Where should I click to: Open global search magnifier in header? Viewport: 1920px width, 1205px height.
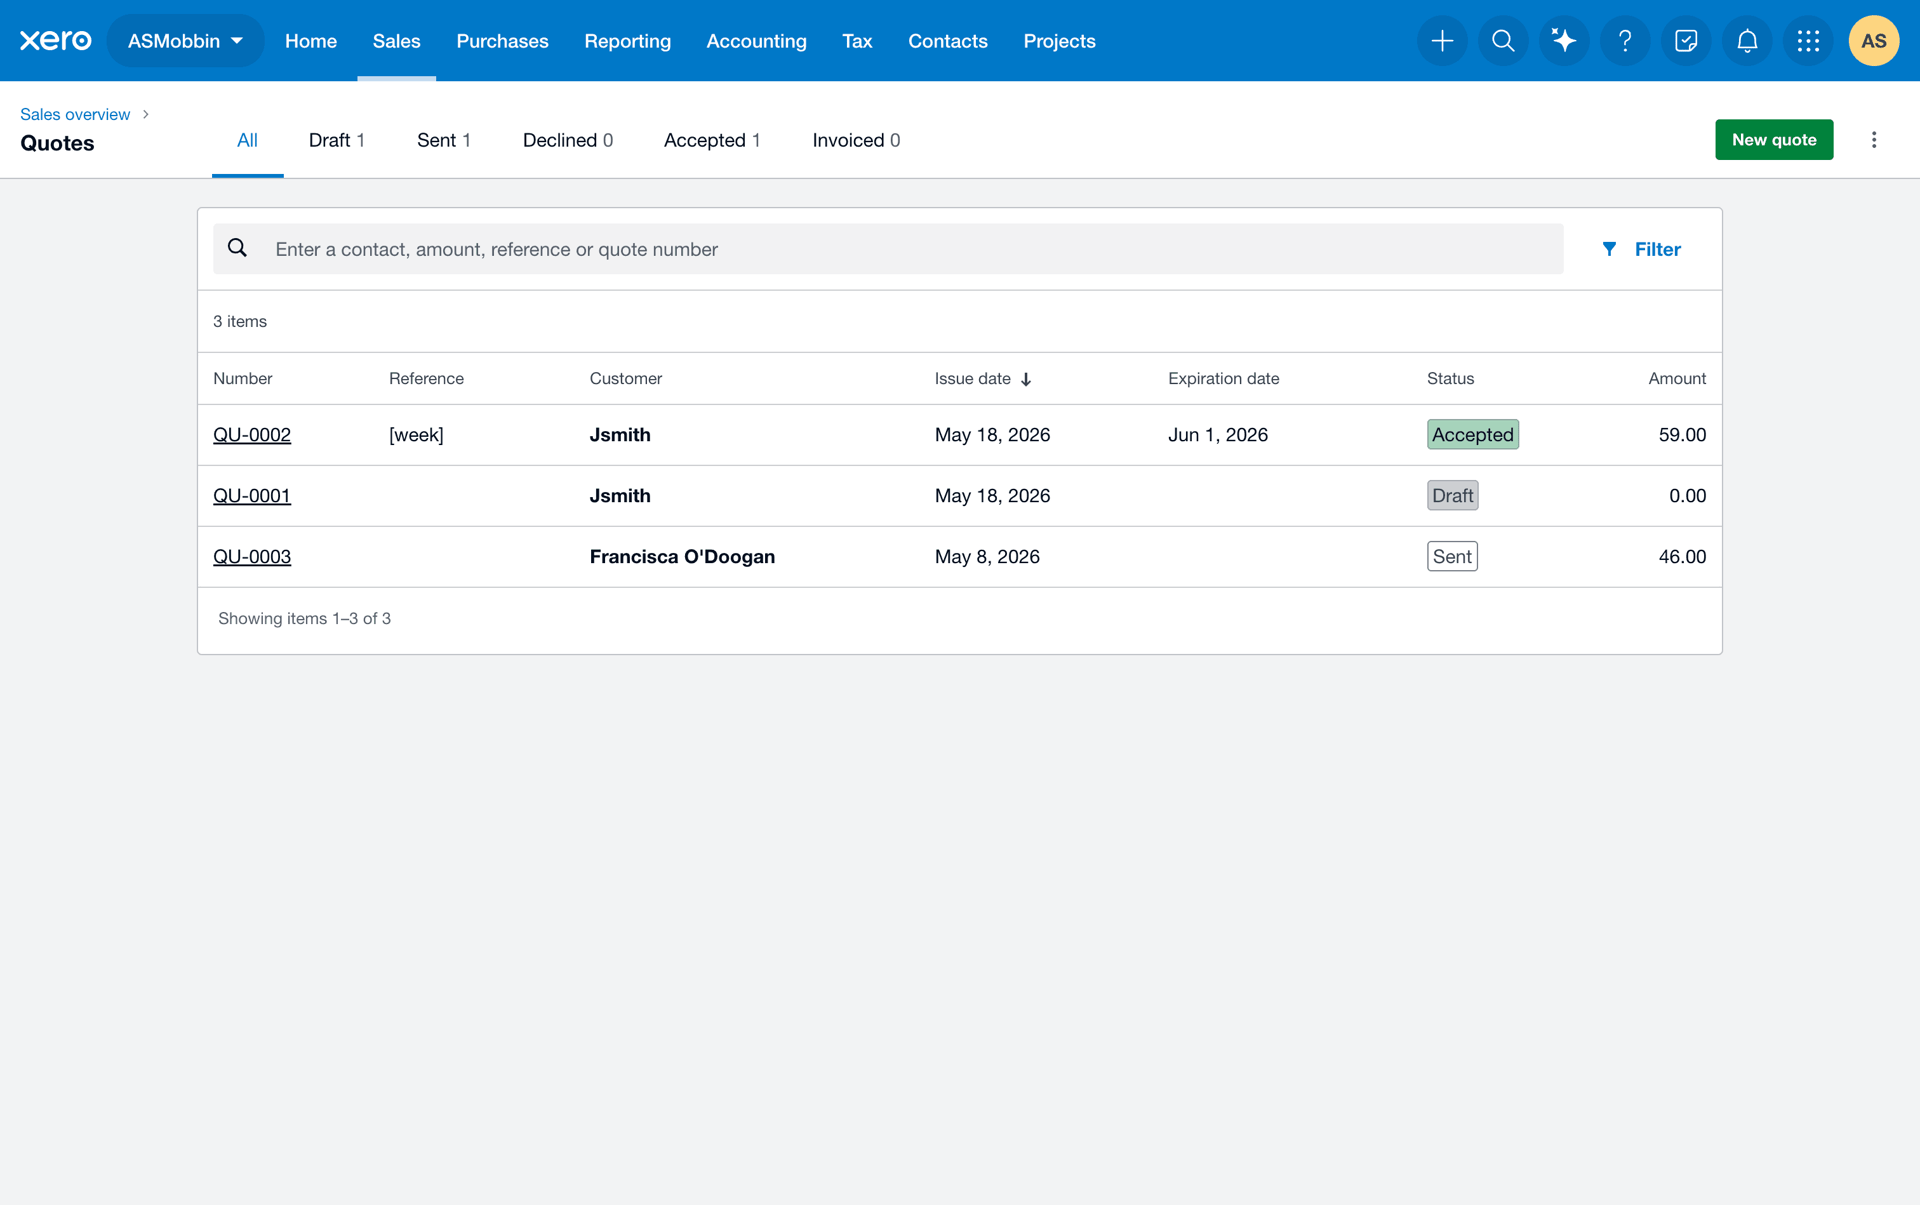(1503, 41)
